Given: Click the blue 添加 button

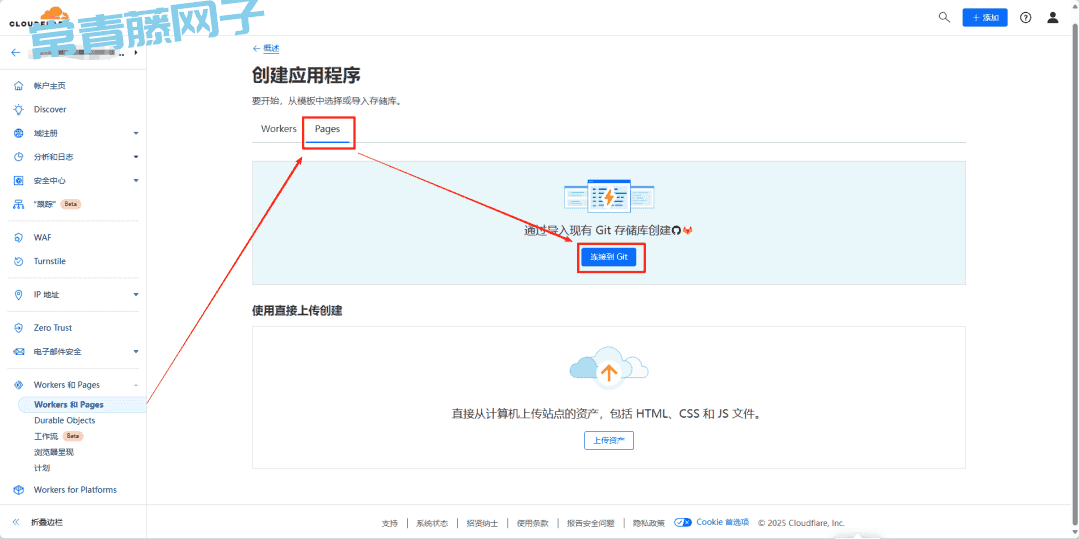Looking at the screenshot, I should click(985, 18).
